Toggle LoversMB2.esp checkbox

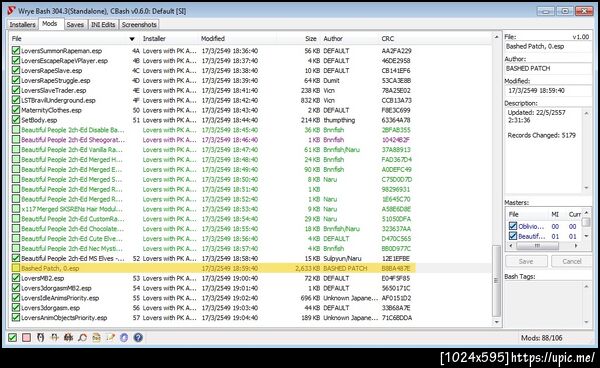coord(16,278)
